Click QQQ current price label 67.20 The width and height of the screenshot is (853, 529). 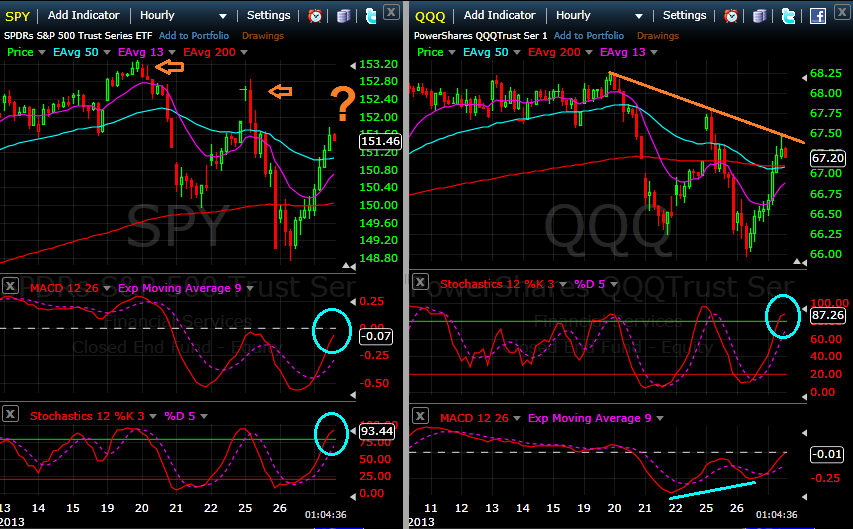click(827, 158)
